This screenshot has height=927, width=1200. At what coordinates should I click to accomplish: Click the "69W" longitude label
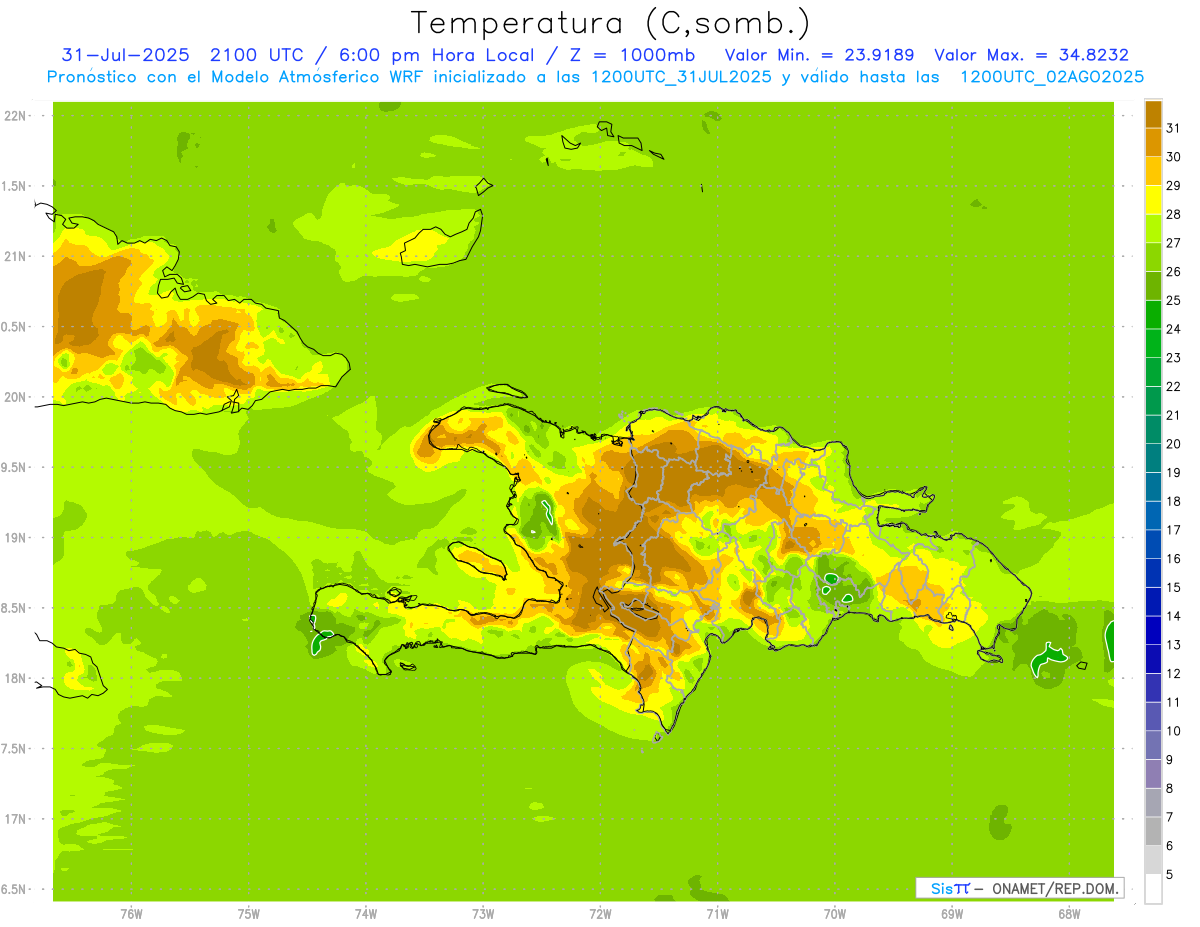pos(952,913)
